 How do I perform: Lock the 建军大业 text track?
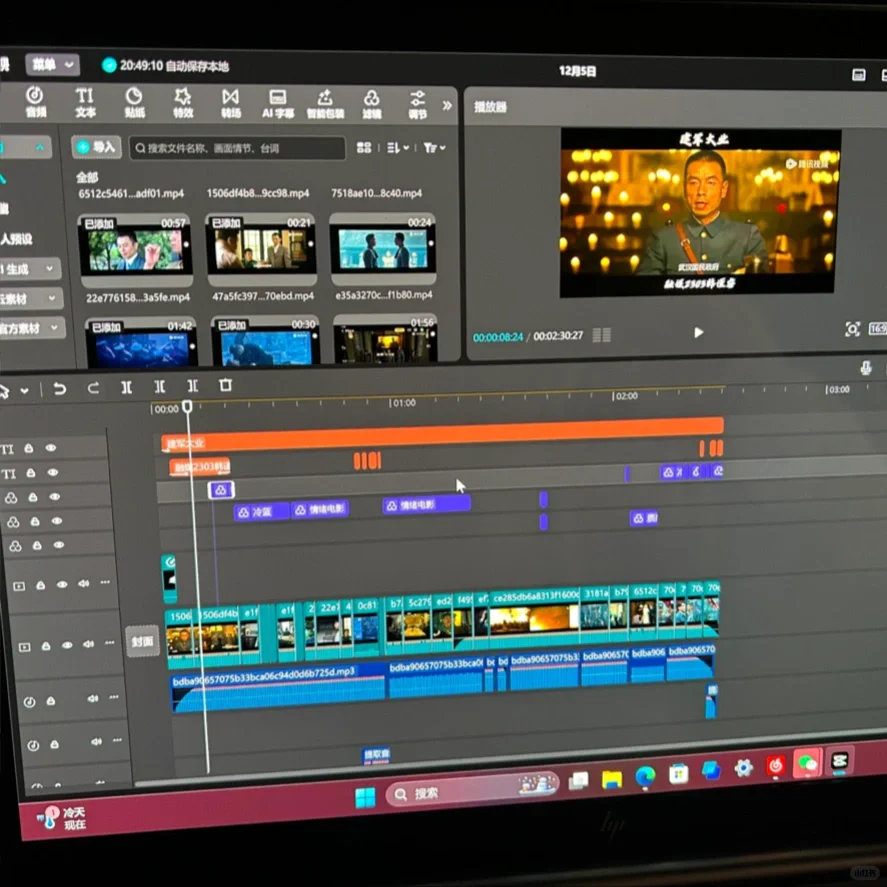click(28, 449)
